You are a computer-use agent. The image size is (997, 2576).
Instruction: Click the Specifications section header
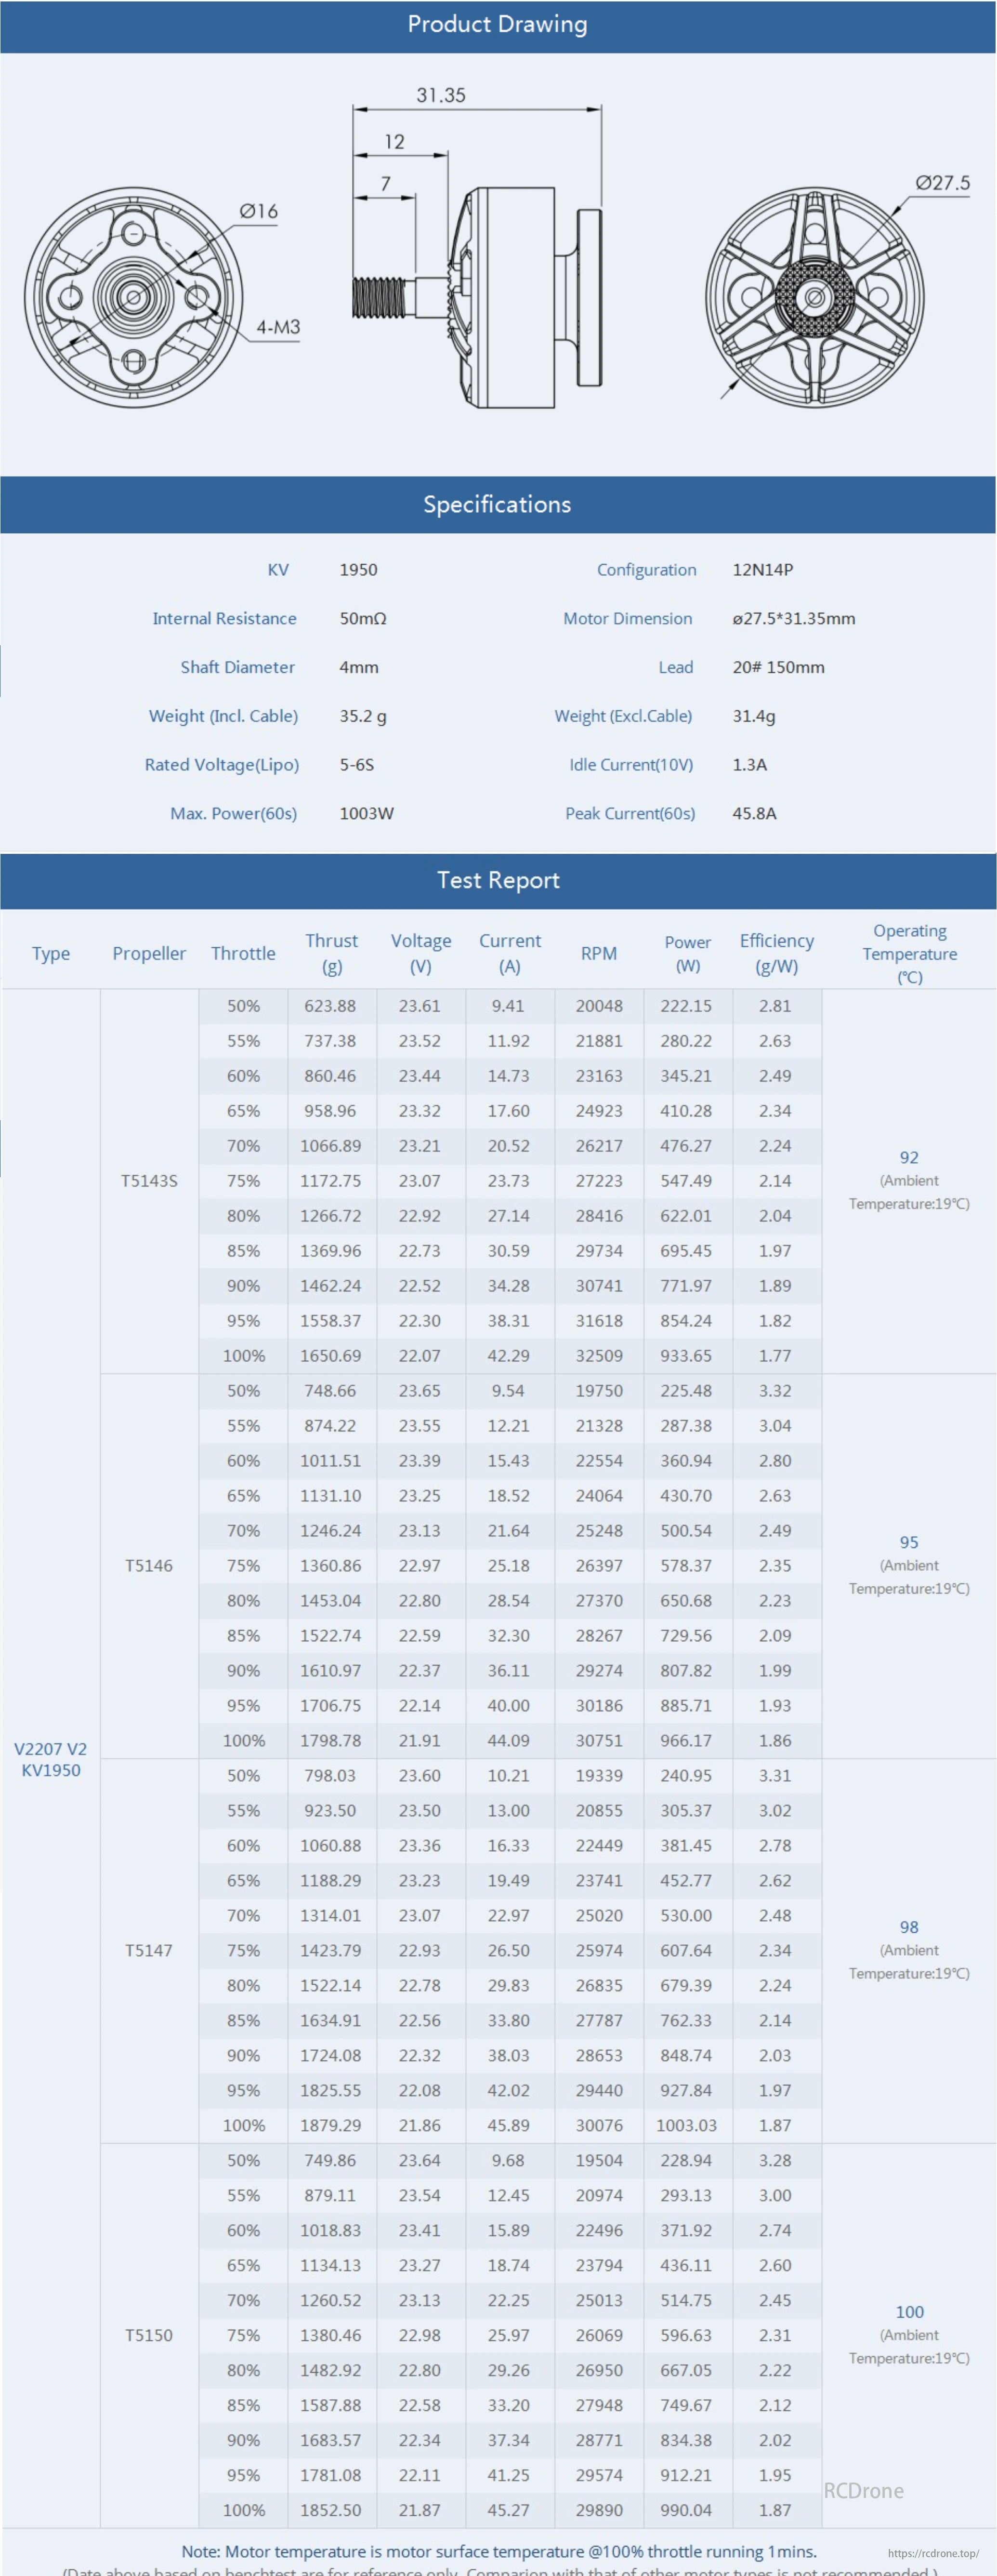(x=498, y=504)
